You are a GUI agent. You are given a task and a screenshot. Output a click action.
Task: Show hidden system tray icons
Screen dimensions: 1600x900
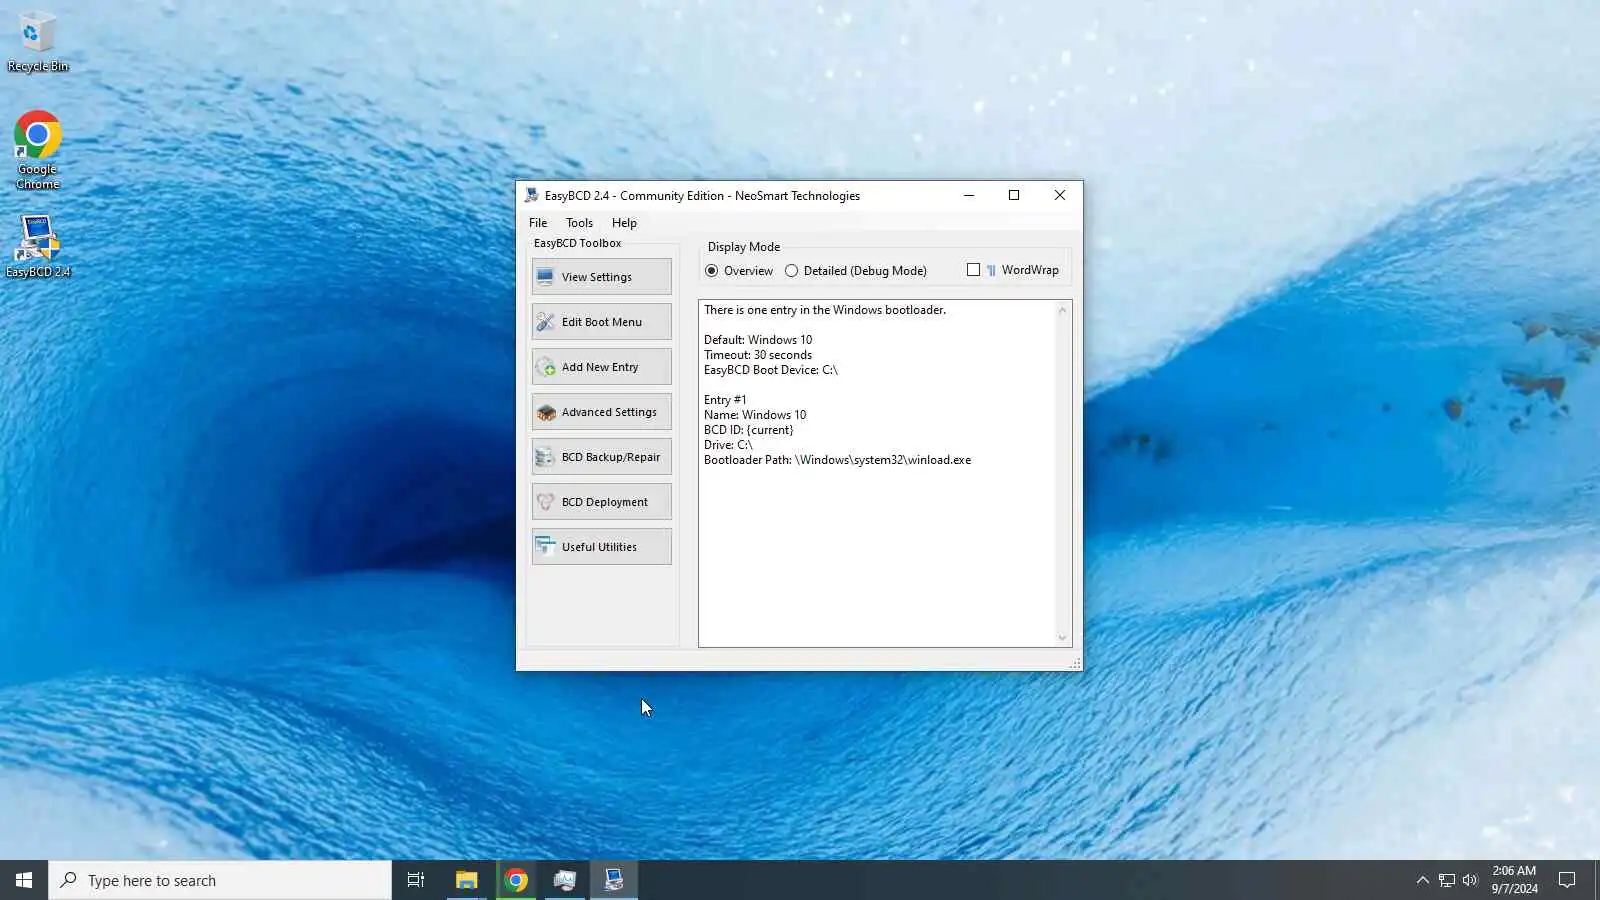pyautogui.click(x=1422, y=880)
